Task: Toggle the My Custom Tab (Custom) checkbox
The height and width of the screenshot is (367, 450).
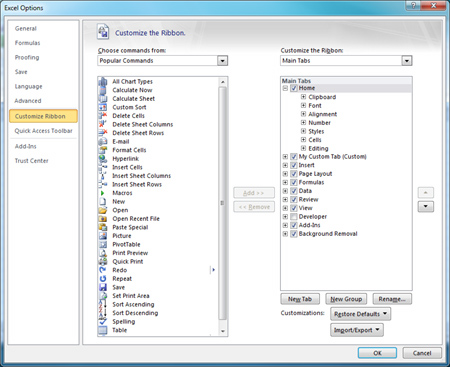Action: tap(294, 157)
